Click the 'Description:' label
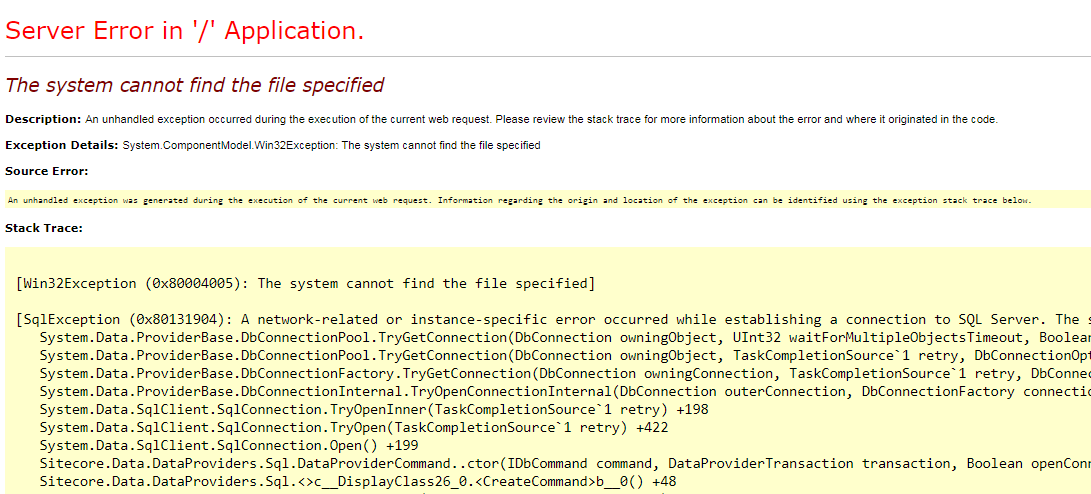This screenshot has width=1091, height=494. point(44,119)
